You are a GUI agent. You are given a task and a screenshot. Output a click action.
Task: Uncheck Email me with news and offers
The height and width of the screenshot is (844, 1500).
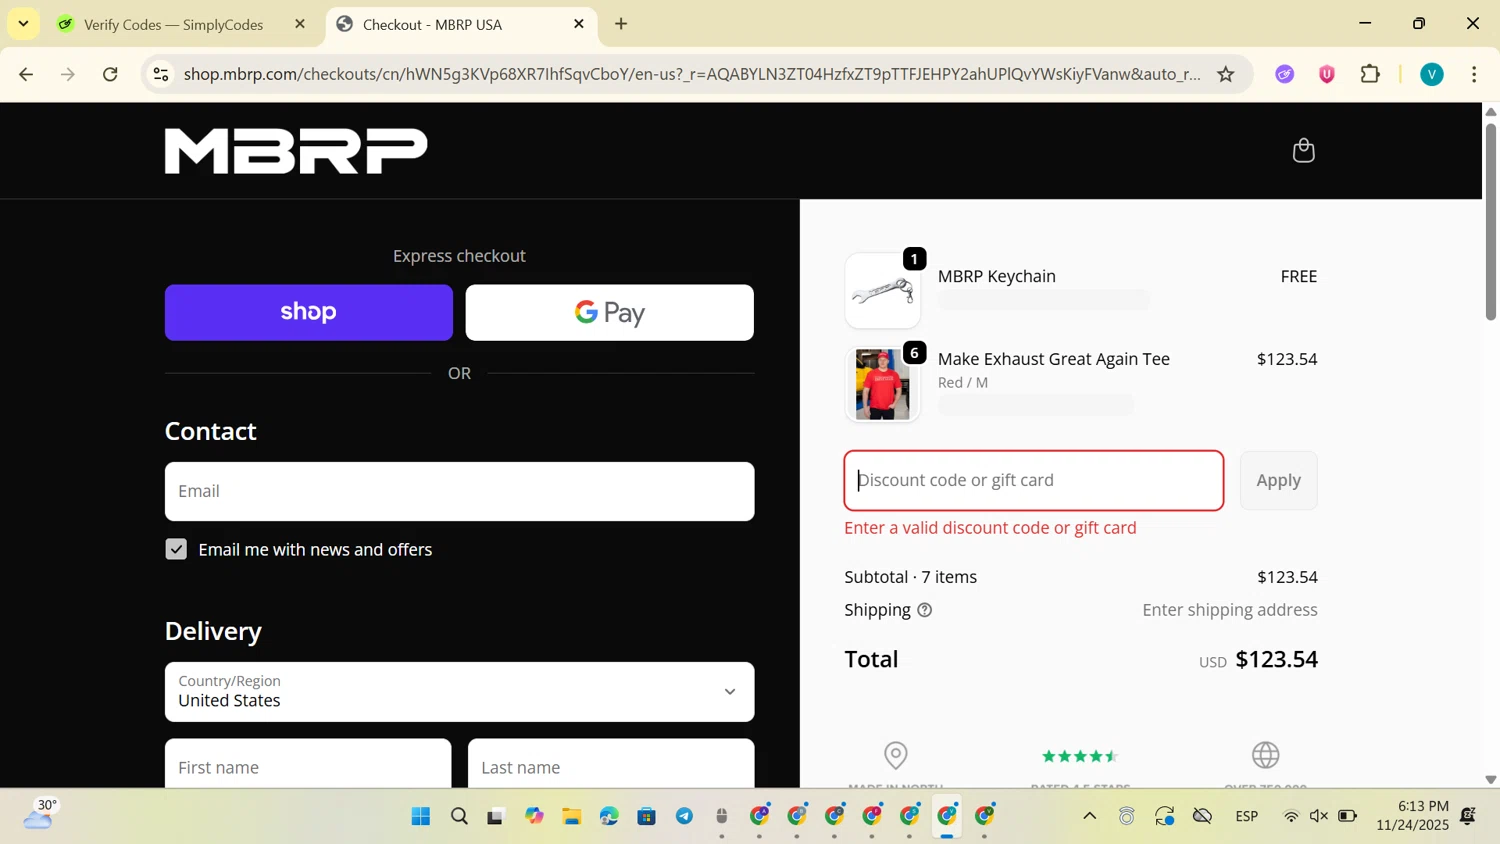[176, 549]
